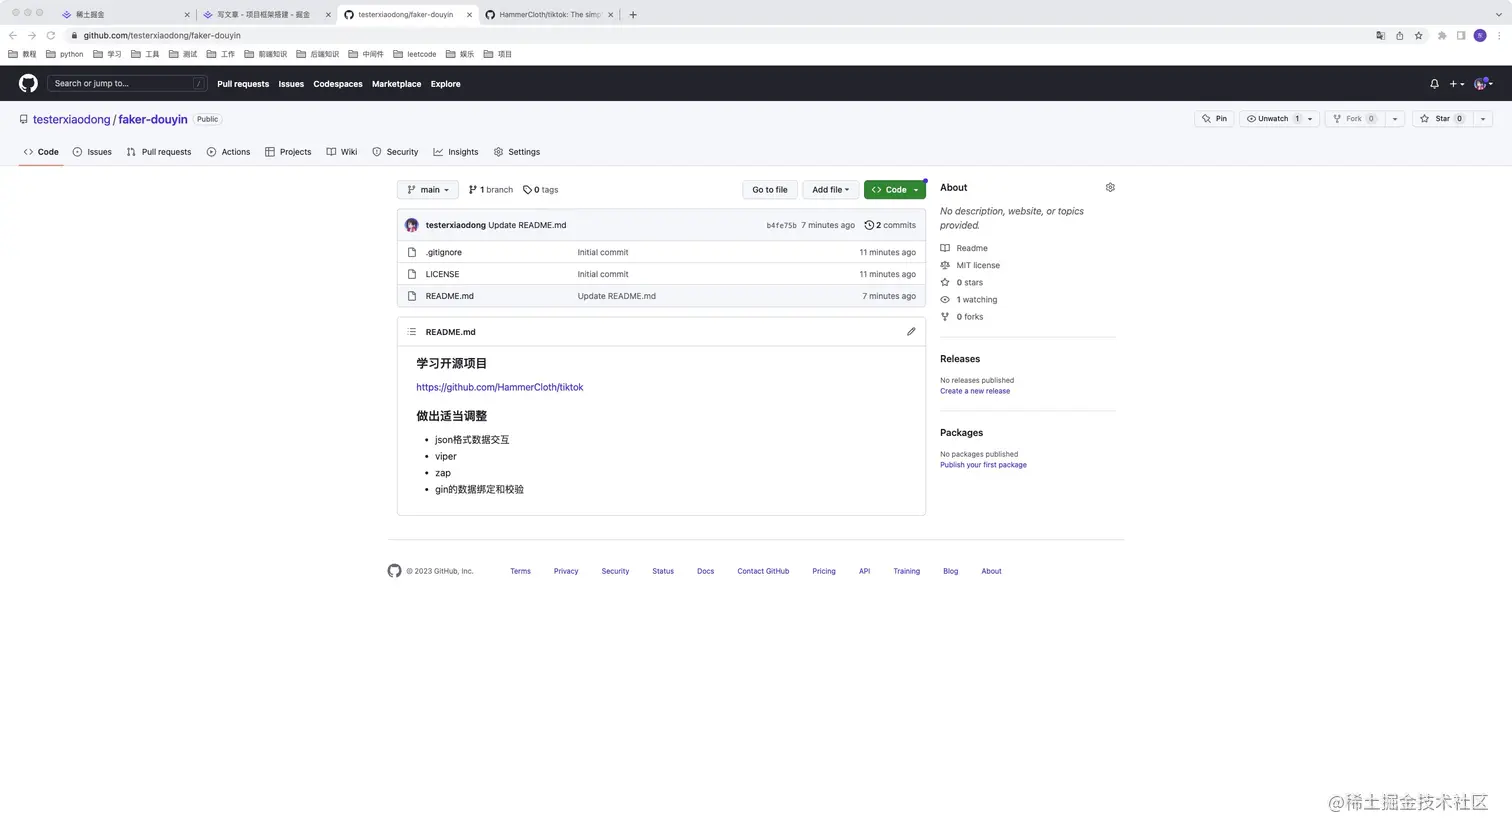Open the user avatar menu in header
Viewport: 1512px width, 836px height.
click(x=1483, y=84)
